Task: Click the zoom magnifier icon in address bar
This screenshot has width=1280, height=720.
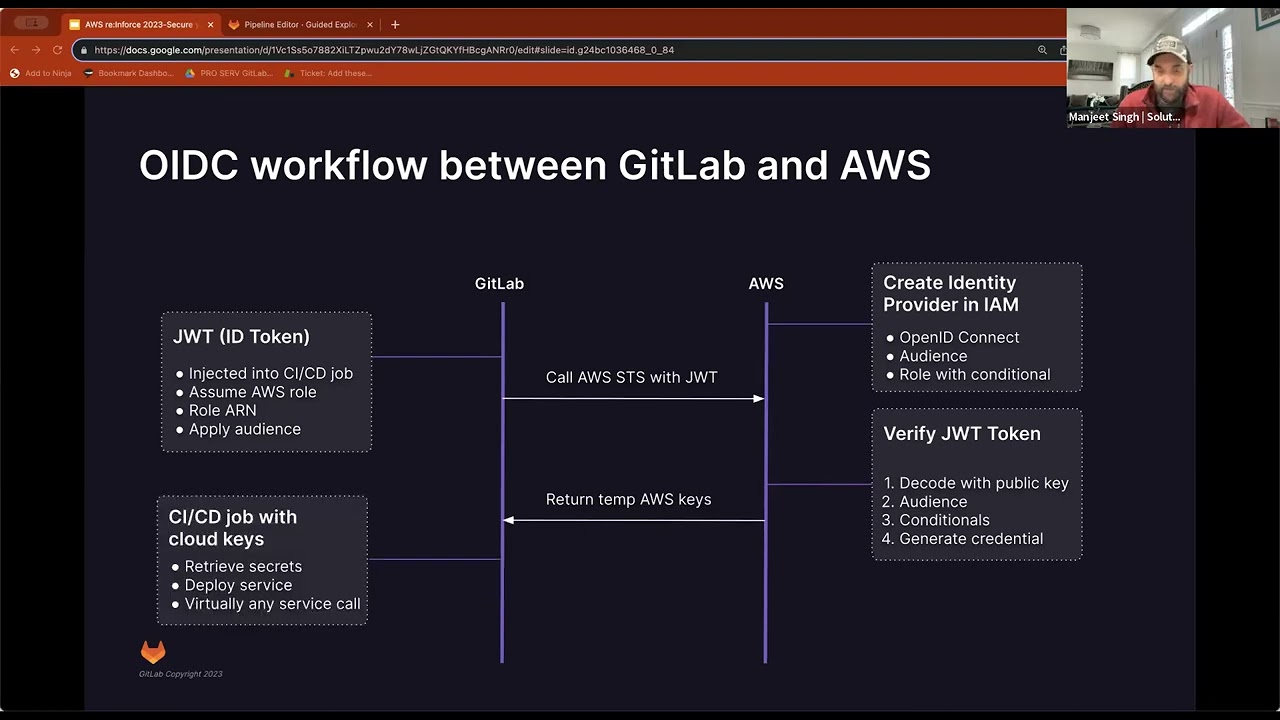Action: (1042, 50)
